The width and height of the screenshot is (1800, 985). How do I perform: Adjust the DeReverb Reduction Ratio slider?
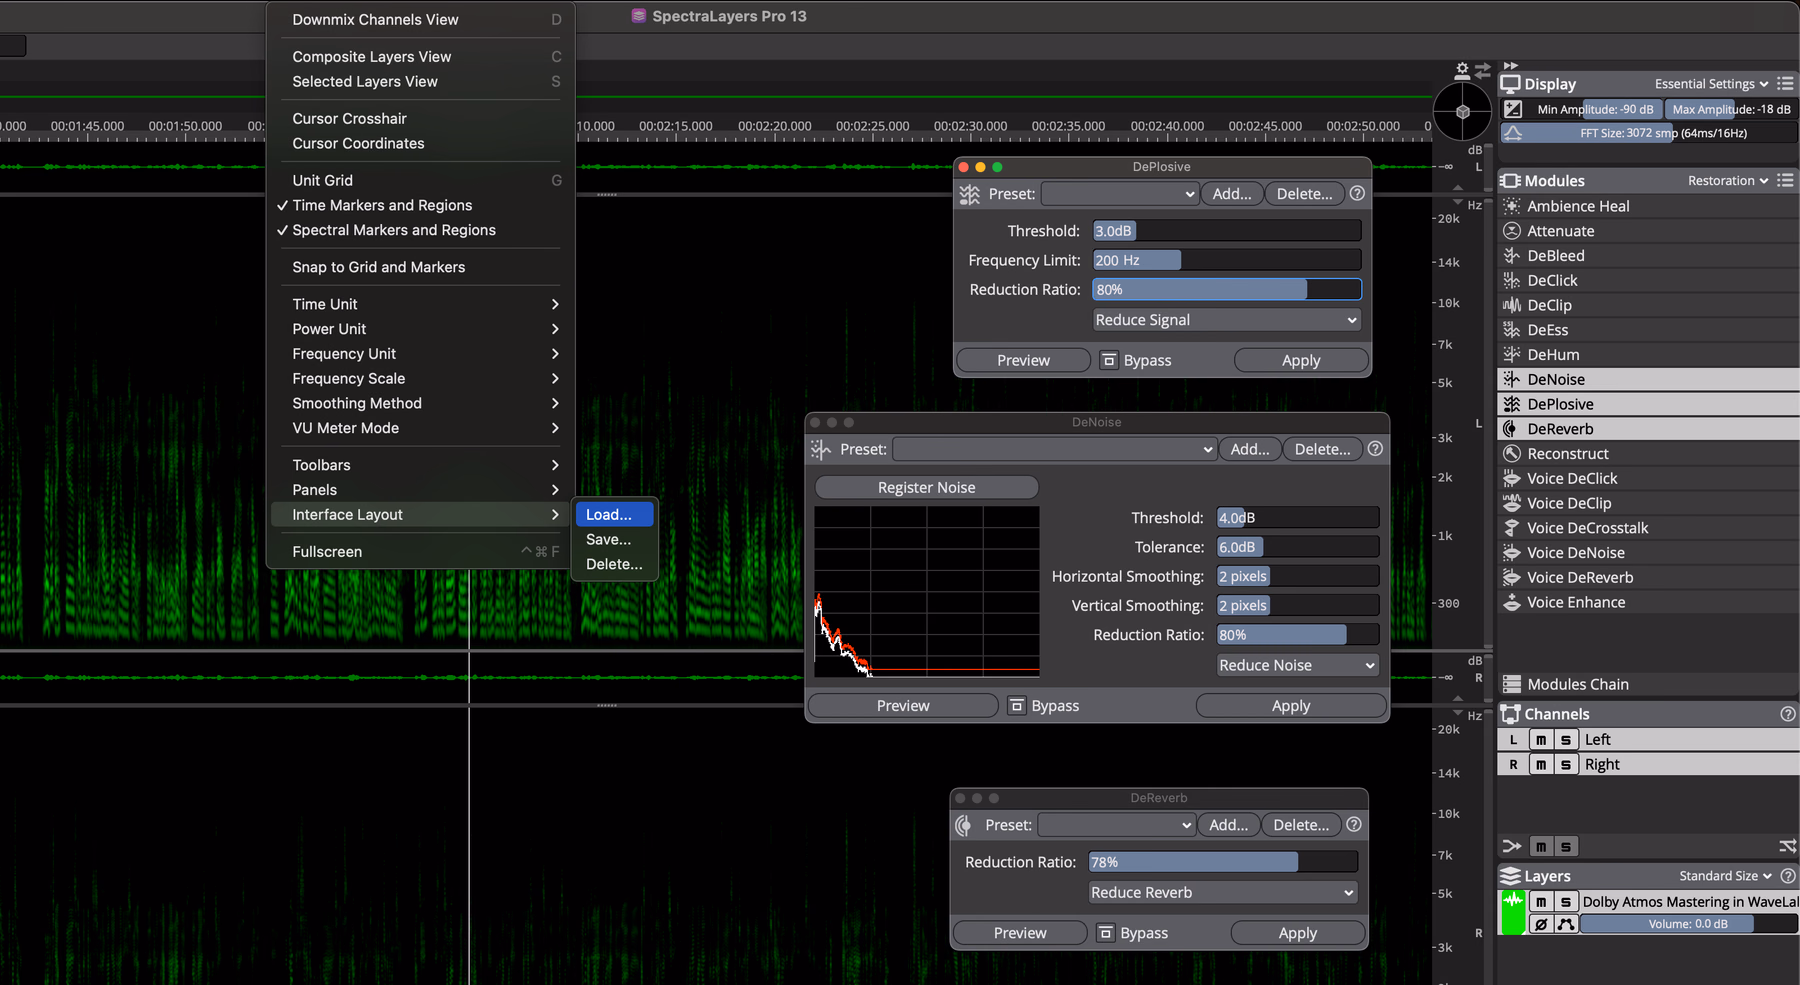coord(1223,862)
